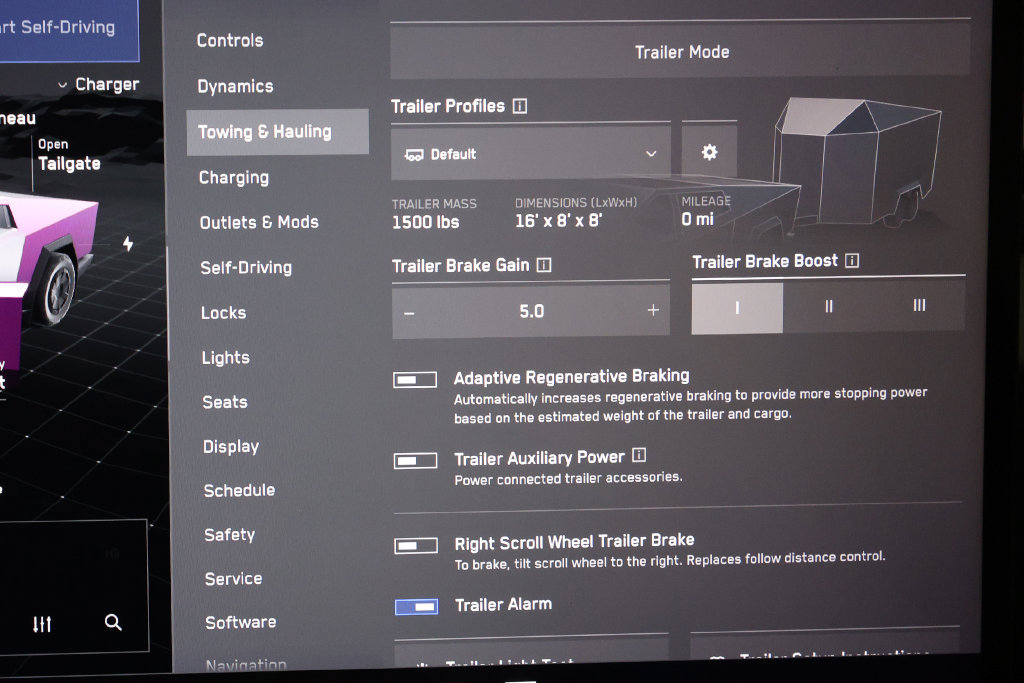Viewport: 1024px width, 683px height.
Task: Click the trailer brake gain value 5.0
Action: click(531, 311)
